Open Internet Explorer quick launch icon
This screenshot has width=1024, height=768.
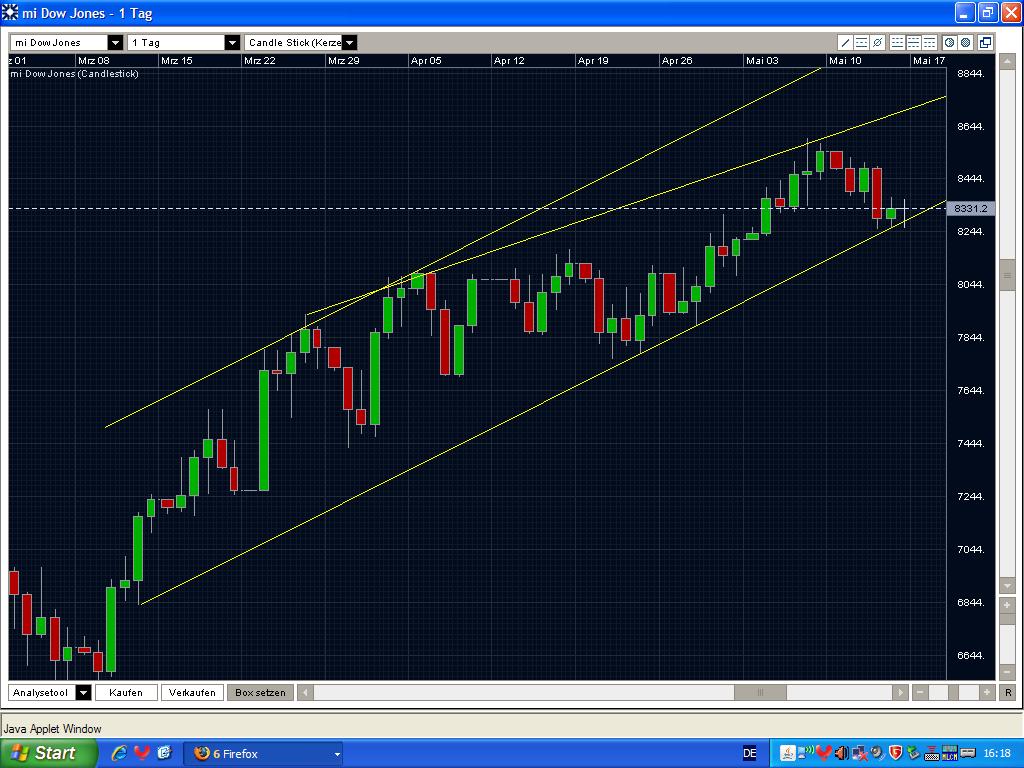120,753
